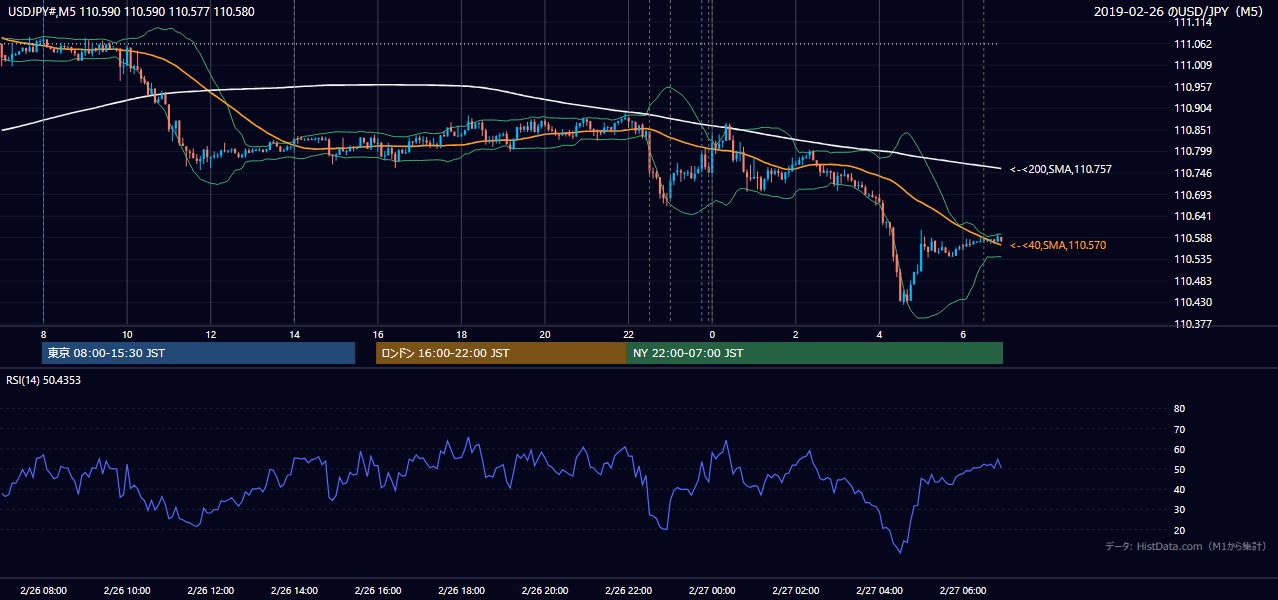Click the 40 SMA 110.570 label
Viewport: 1278px width, 600px height.
coord(1059,245)
